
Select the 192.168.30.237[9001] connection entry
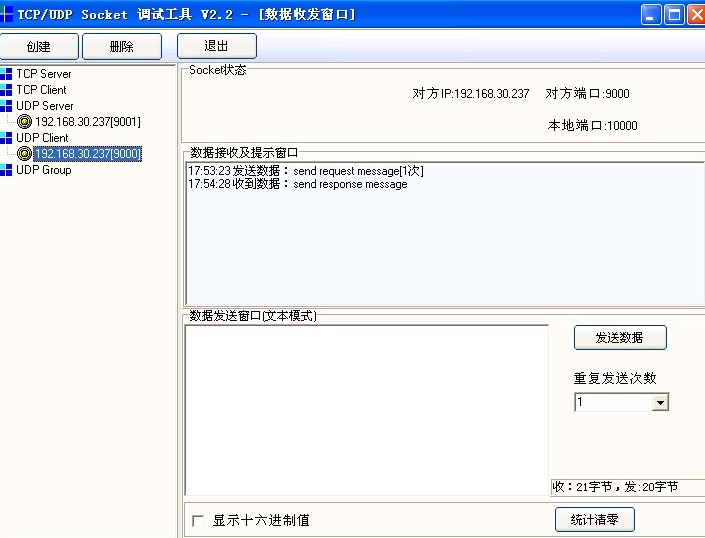[x=88, y=122]
